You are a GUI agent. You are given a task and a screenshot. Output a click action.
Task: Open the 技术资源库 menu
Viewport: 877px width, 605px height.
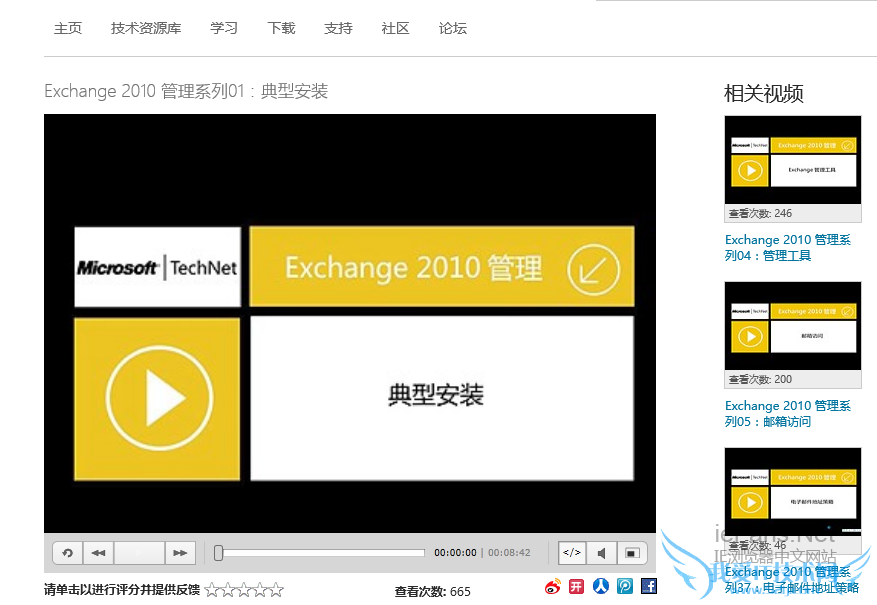pos(145,29)
